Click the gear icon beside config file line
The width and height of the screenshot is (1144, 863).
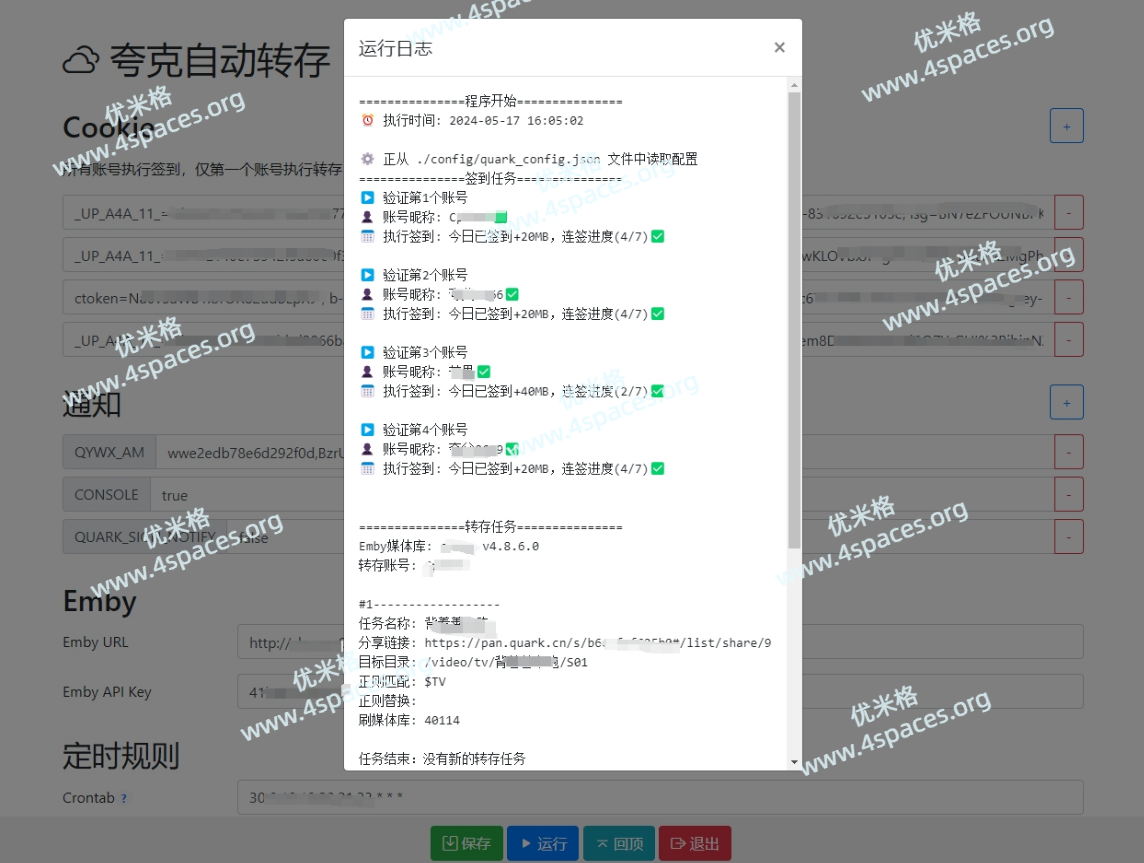pos(367,159)
